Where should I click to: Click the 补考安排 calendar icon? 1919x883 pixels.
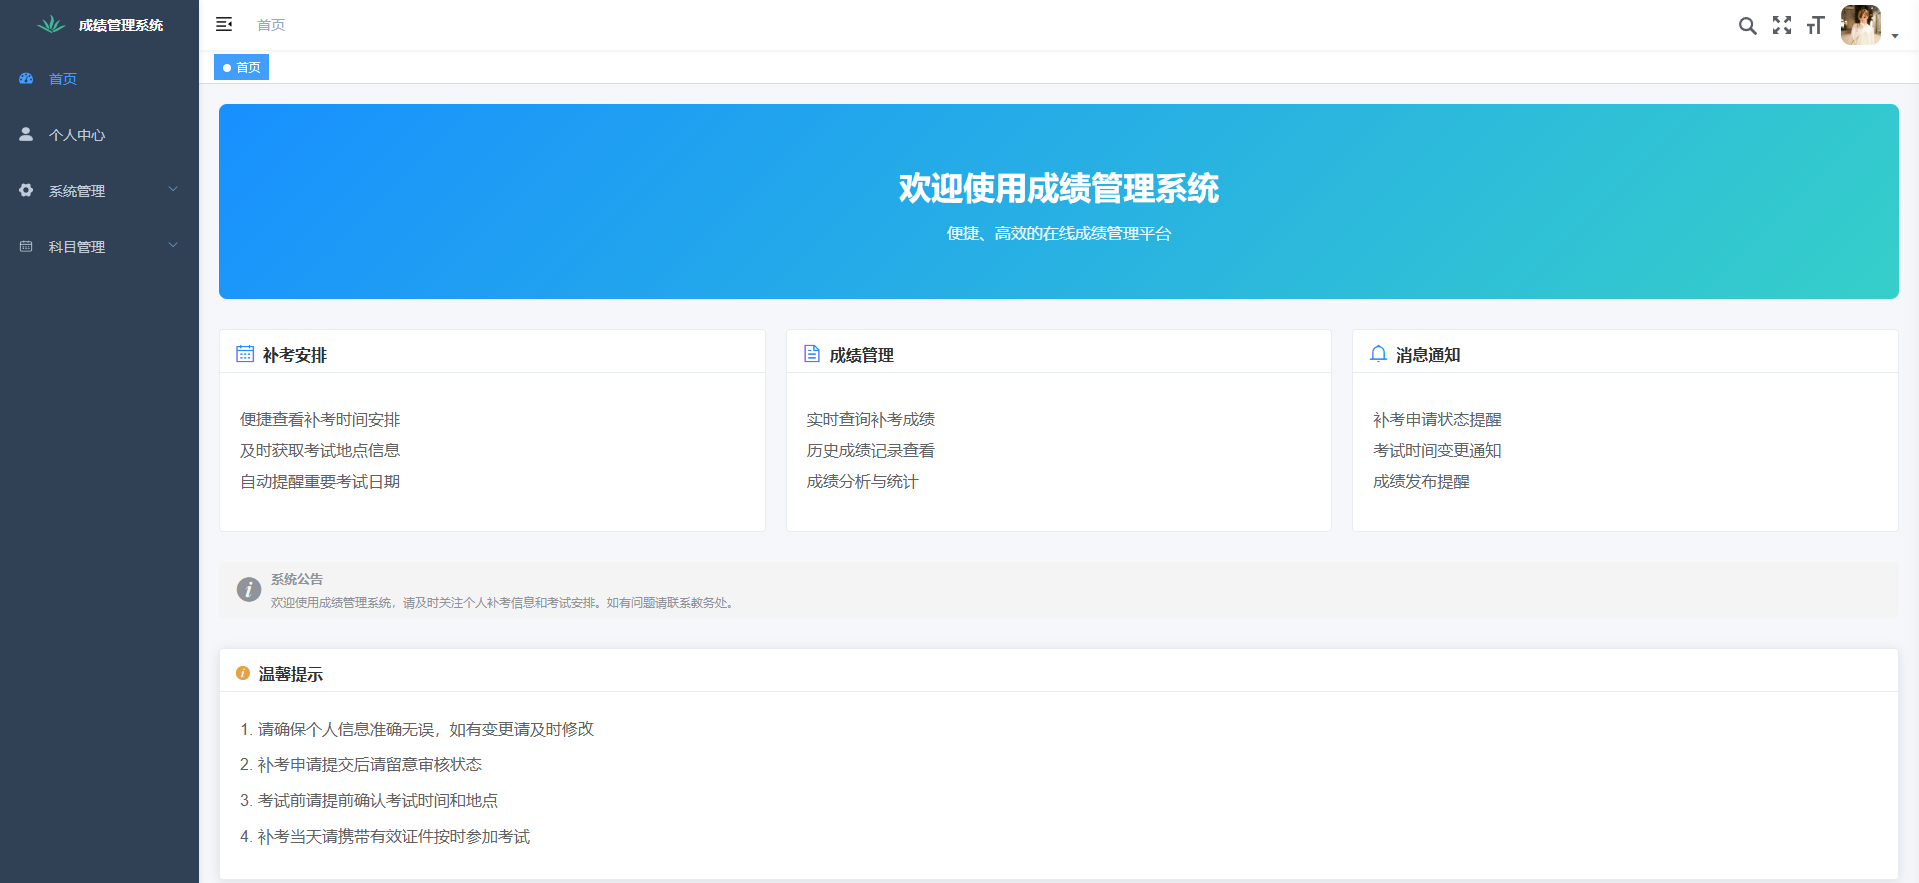point(245,354)
